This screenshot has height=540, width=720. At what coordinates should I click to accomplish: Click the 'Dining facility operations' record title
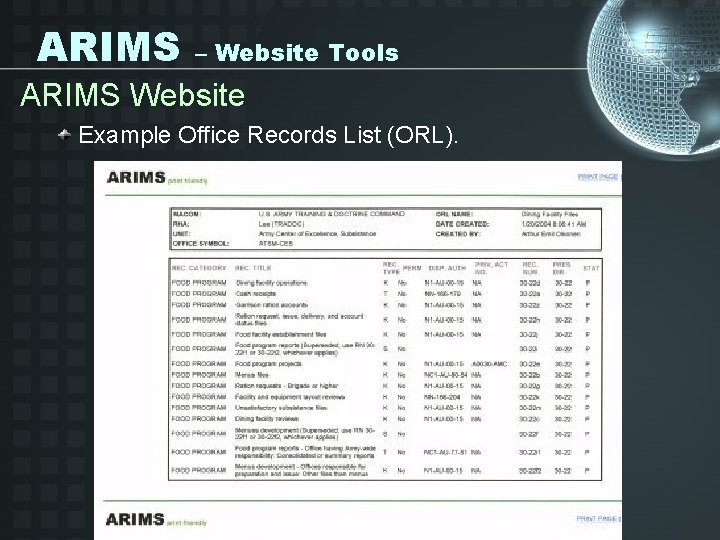pos(271,283)
